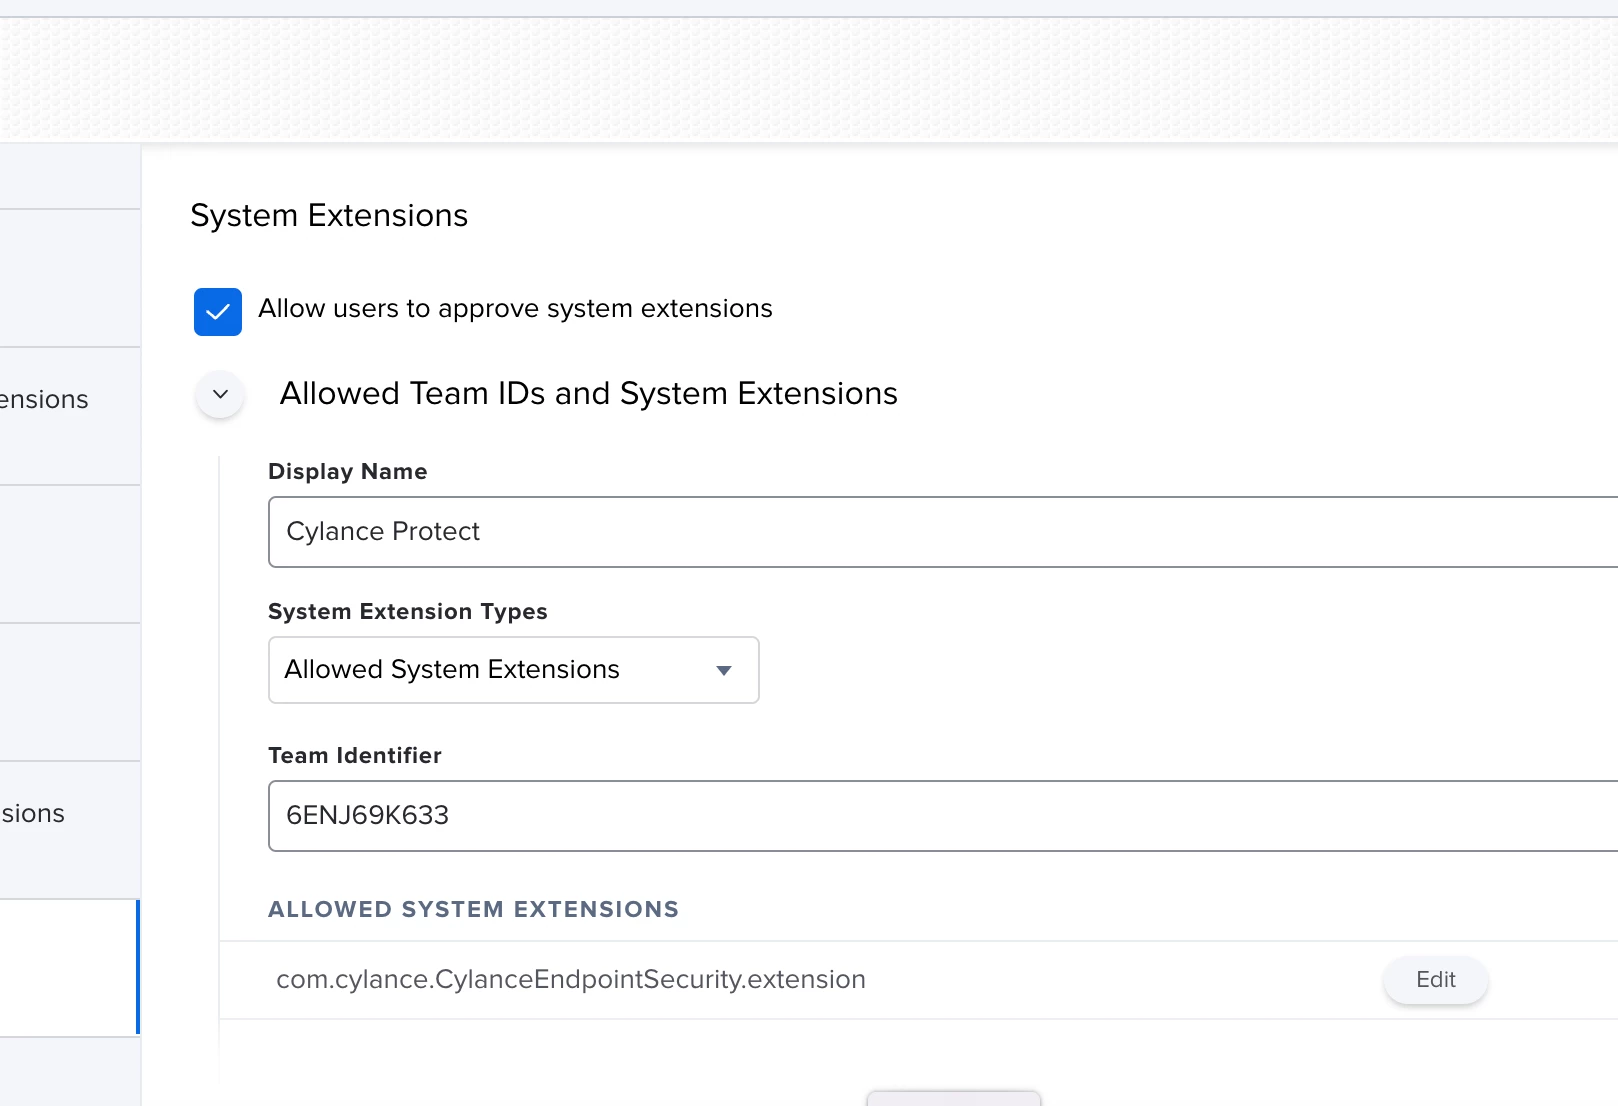Click the System Extensions page heading
Screen dimensions: 1618x1106
tap(329, 216)
